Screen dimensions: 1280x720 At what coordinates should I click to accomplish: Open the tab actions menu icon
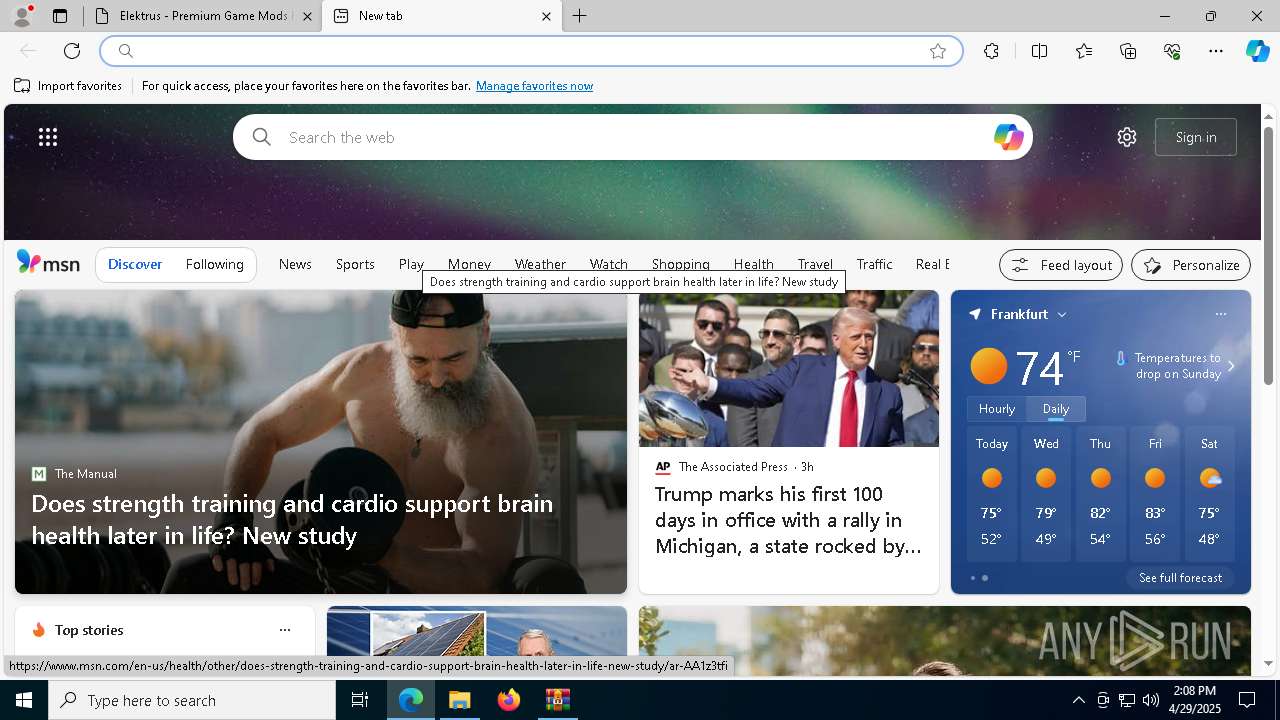click(x=60, y=16)
